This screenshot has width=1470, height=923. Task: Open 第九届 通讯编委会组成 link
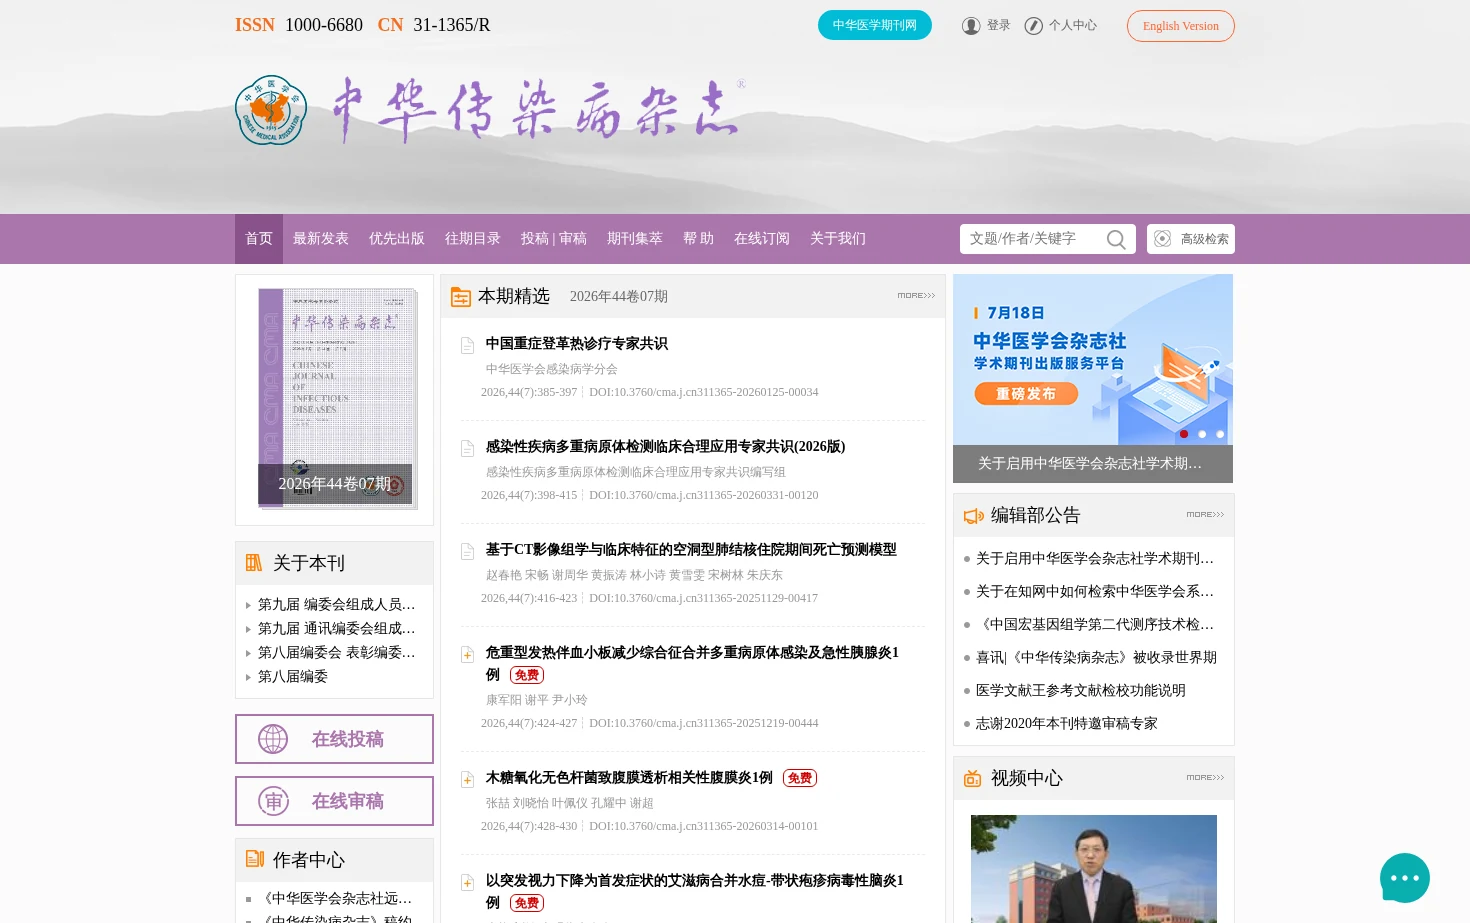tap(337, 629)
